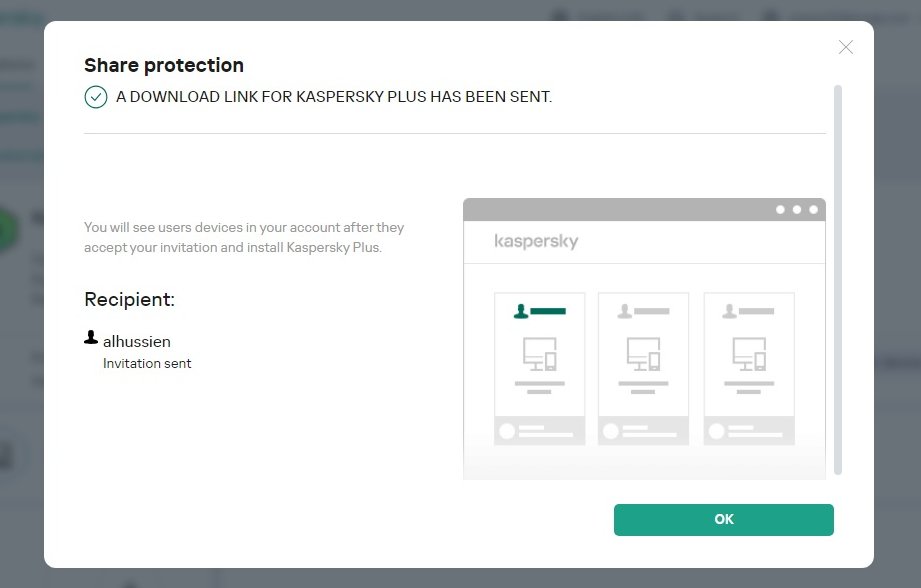
Task: Click the devices icon in the middle card
Action: [643, 354]
